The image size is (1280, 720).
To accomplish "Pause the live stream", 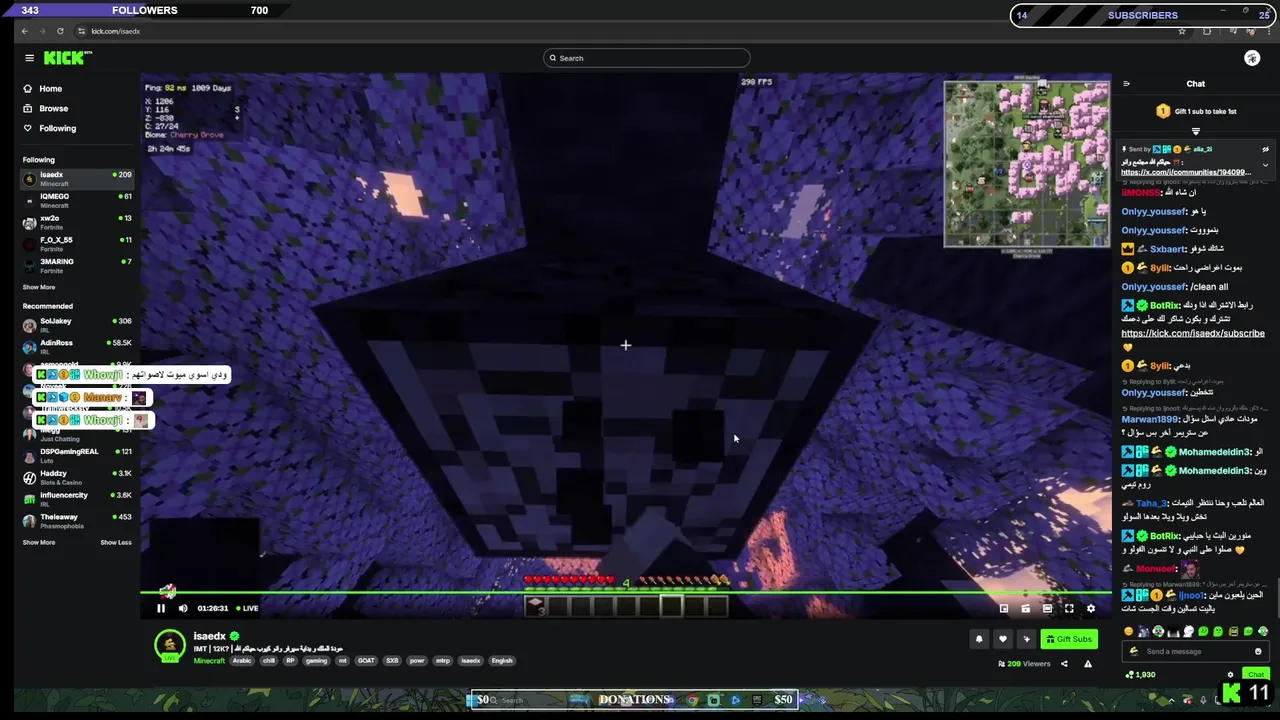I will (160, 608).
